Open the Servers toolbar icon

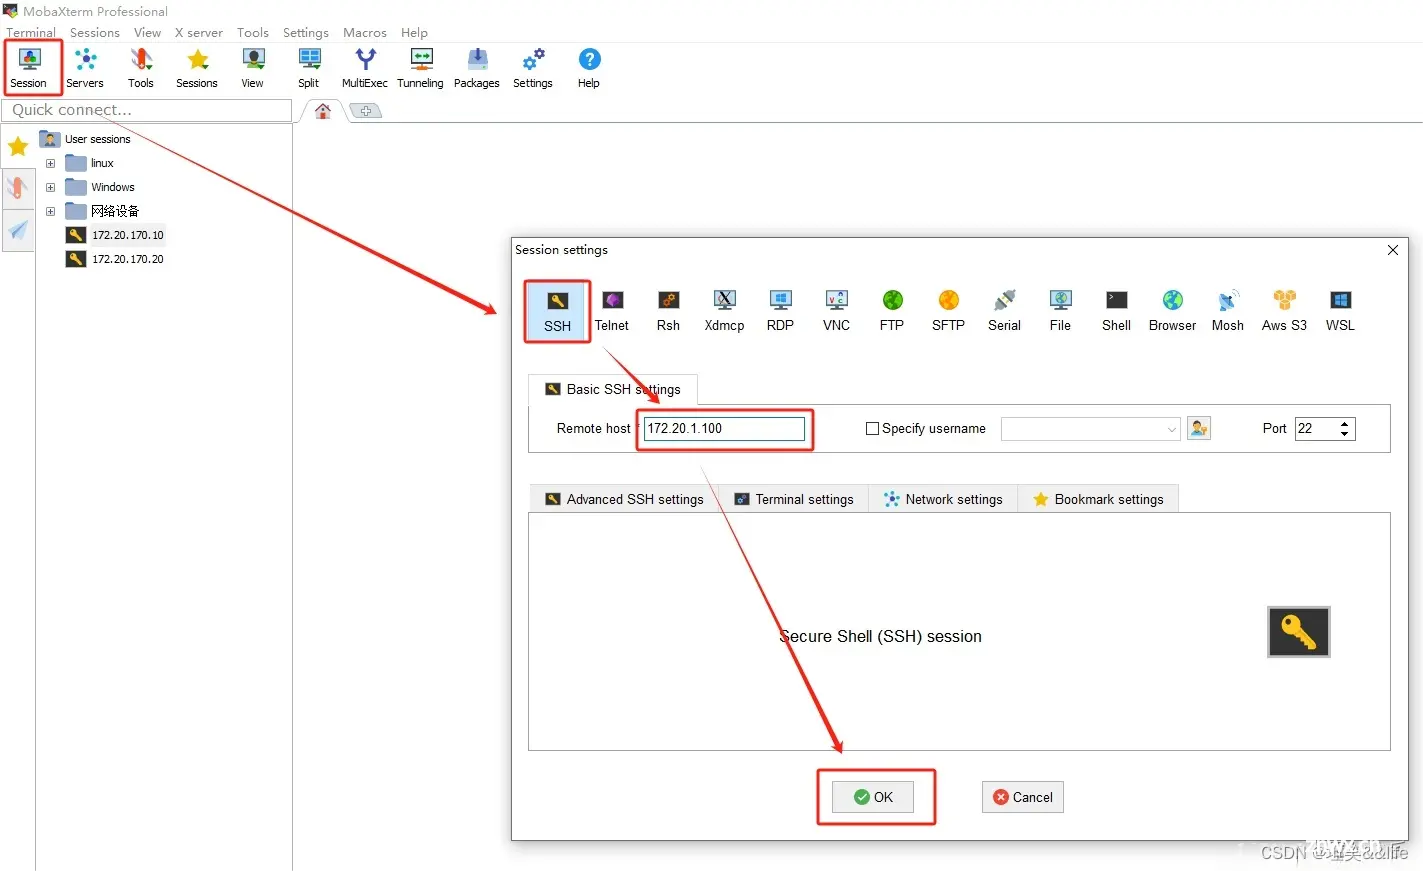85,67
